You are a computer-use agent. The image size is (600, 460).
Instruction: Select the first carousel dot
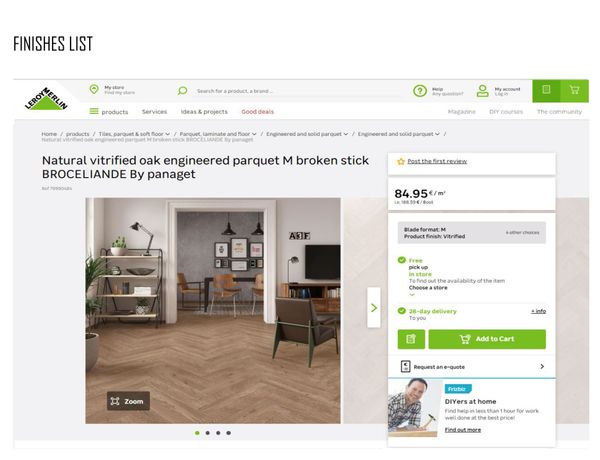click(197, 433)
